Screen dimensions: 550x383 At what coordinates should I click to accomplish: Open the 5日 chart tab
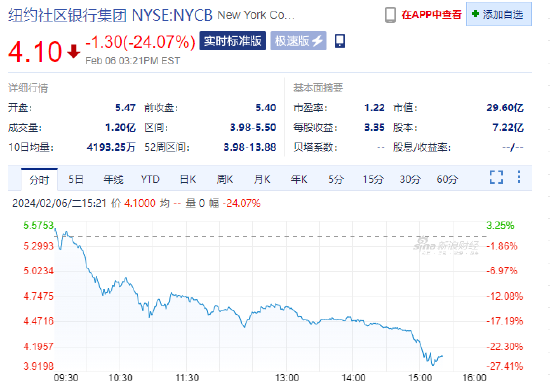tap(76, 180)
